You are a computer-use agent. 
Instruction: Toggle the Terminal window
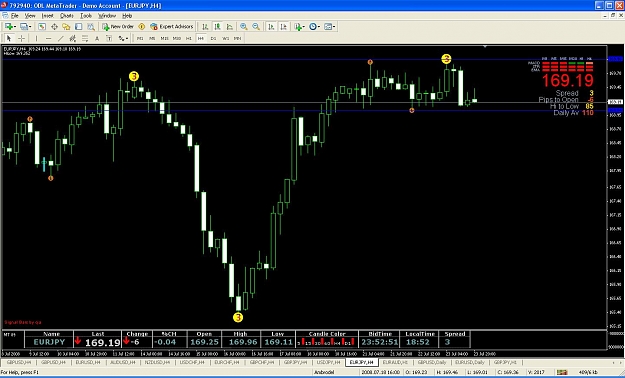(x=79, y=26)
